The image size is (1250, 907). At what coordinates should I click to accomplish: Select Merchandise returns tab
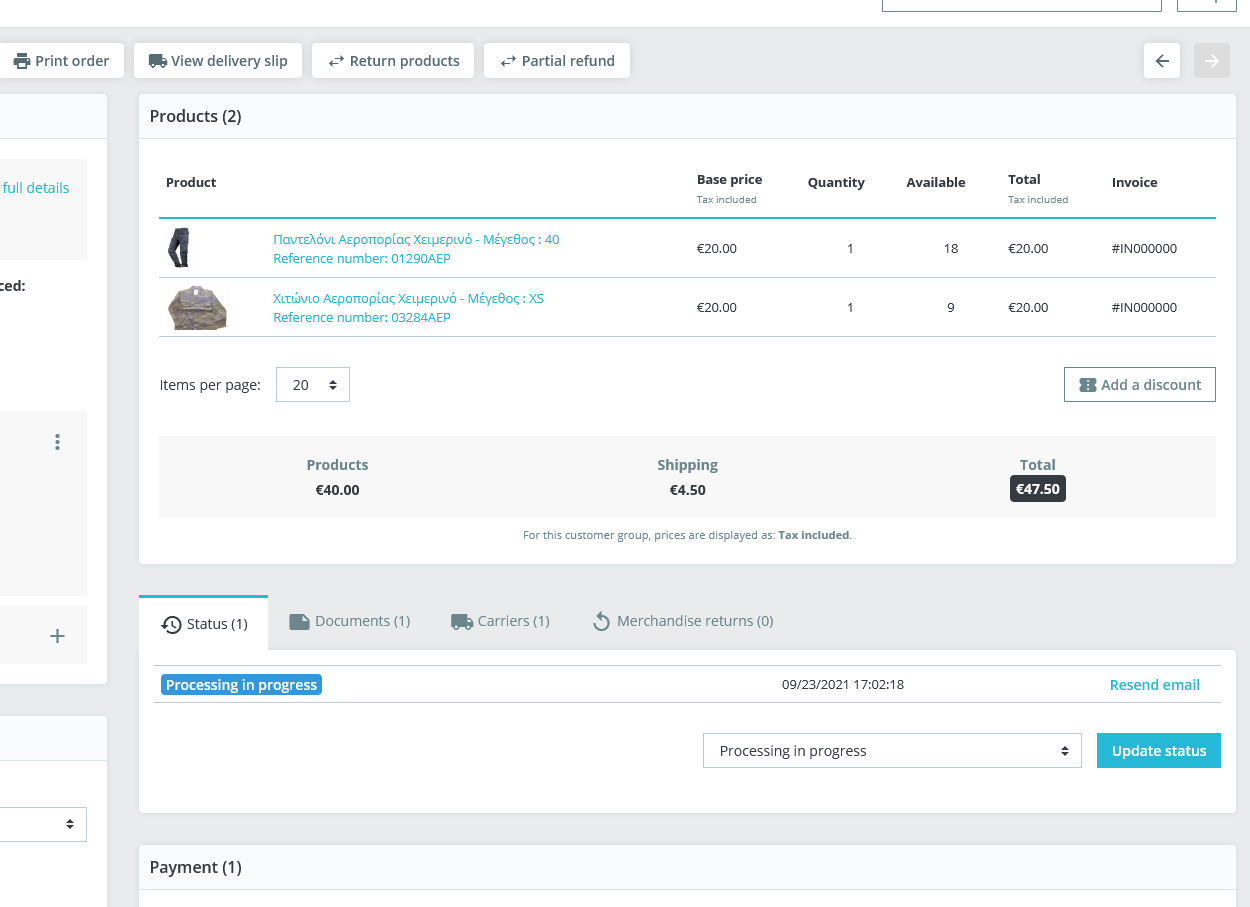(683, 621)
